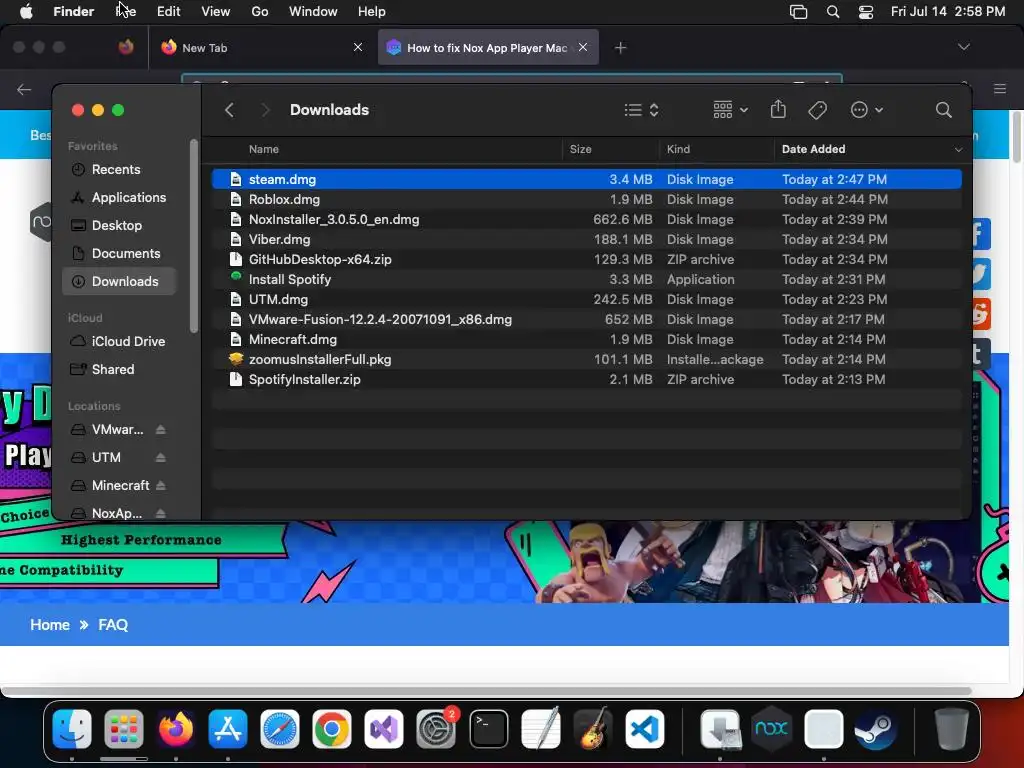Open Spotlight search in menu bar
The width and height of the screenshot is (1024, 768).
(x=833, y=12)
